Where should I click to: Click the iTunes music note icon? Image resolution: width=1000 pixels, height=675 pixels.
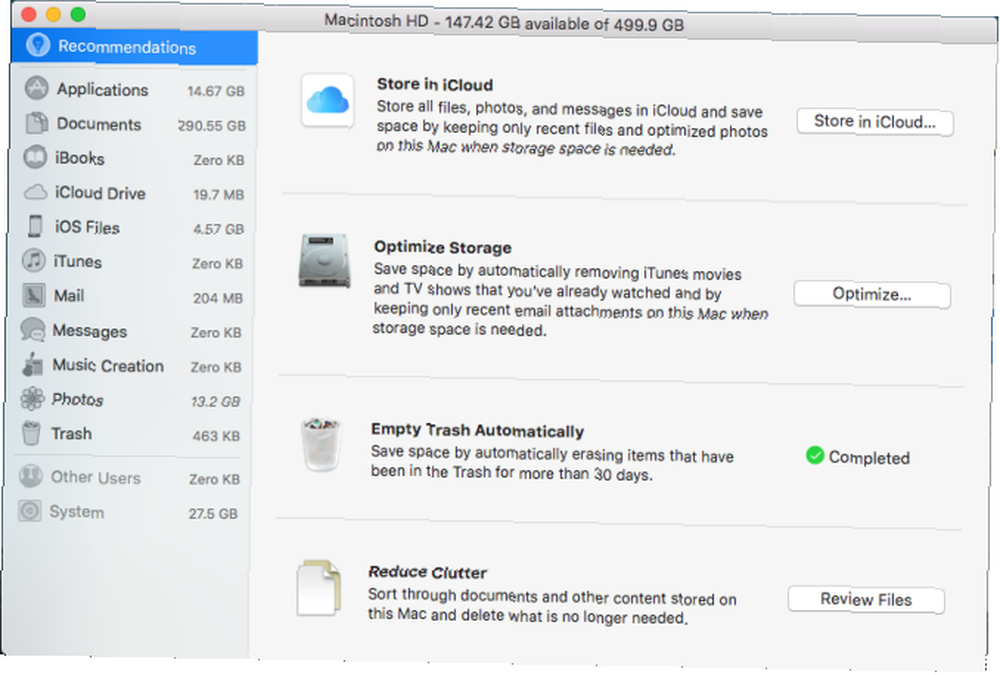(34, 260)
